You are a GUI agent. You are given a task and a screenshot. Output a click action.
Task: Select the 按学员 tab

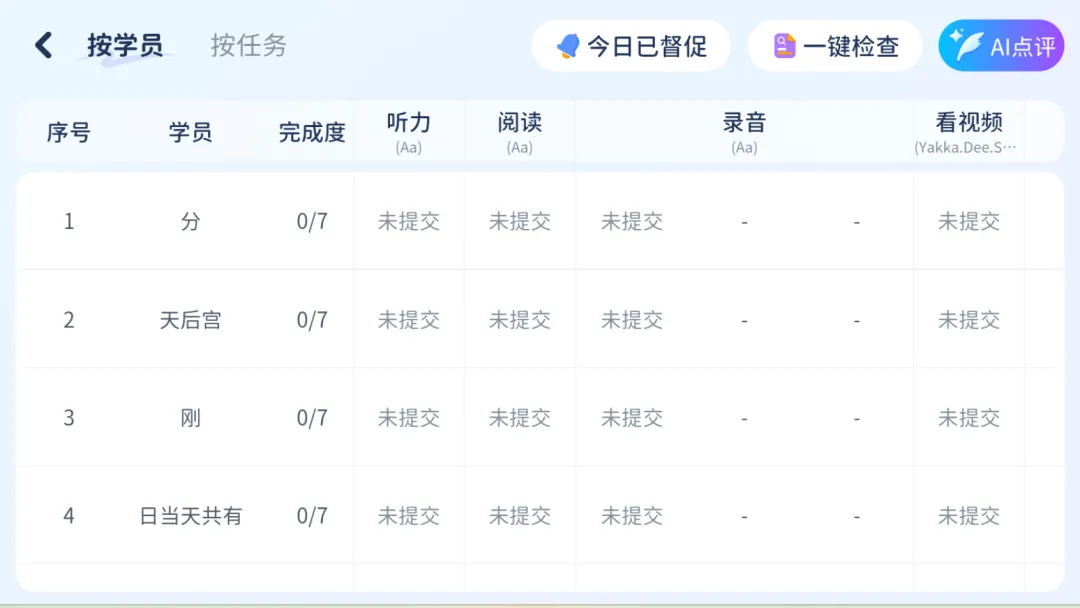coord(125,46)
